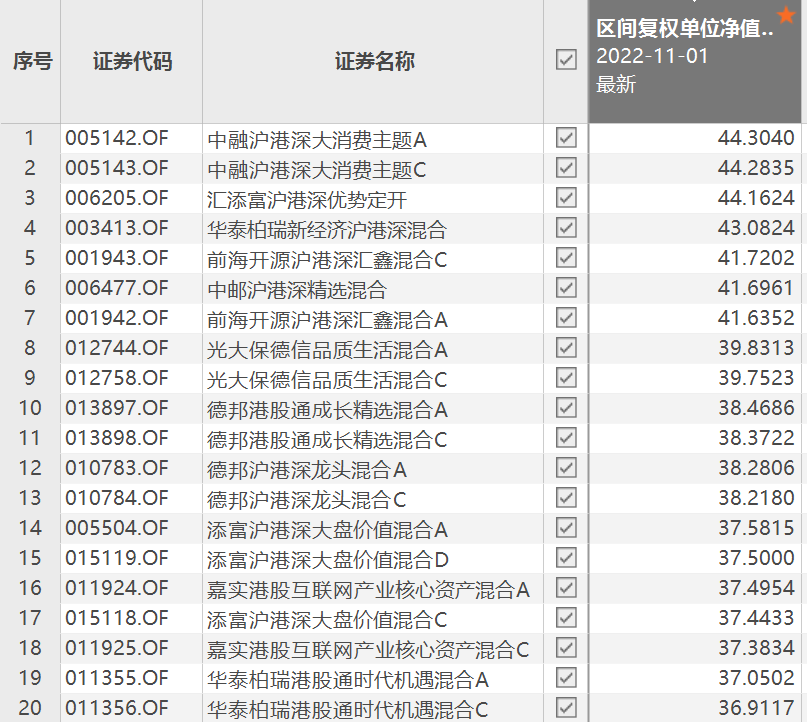Image resolution: width=807 pixels, height=722 pixels.
Task: Select the value 38.2806
Action: (756, 468)
